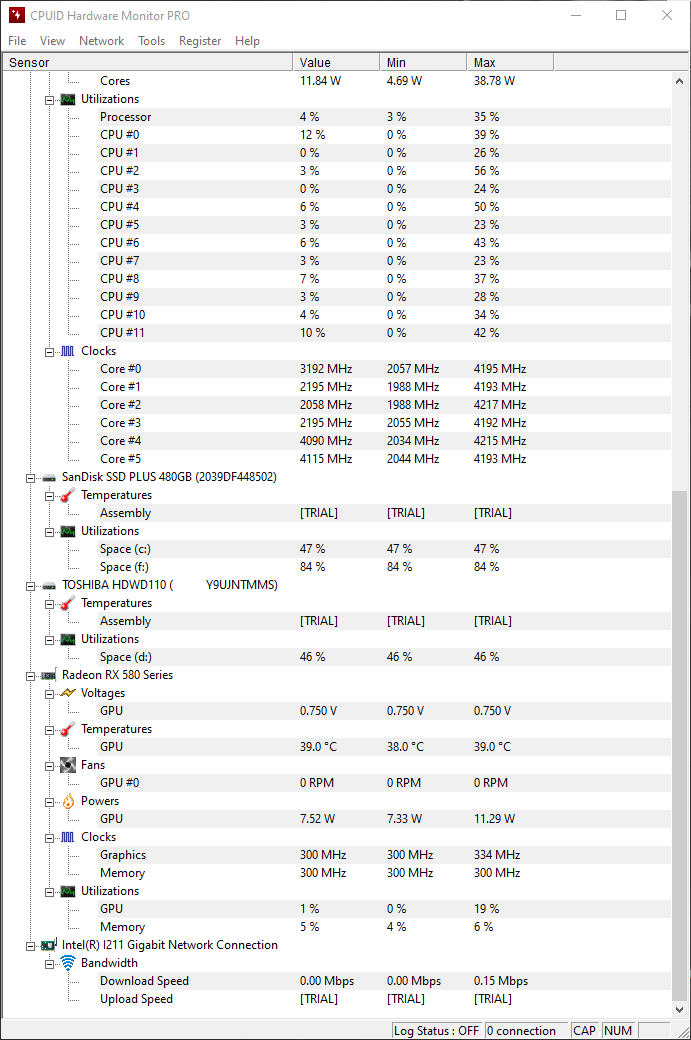Image resolution: width=691 pixels, height=1040 pixels.
Task: Click the thermometer icon for SanDisk SSD Temperatures
Action: [x=66, y=494]
